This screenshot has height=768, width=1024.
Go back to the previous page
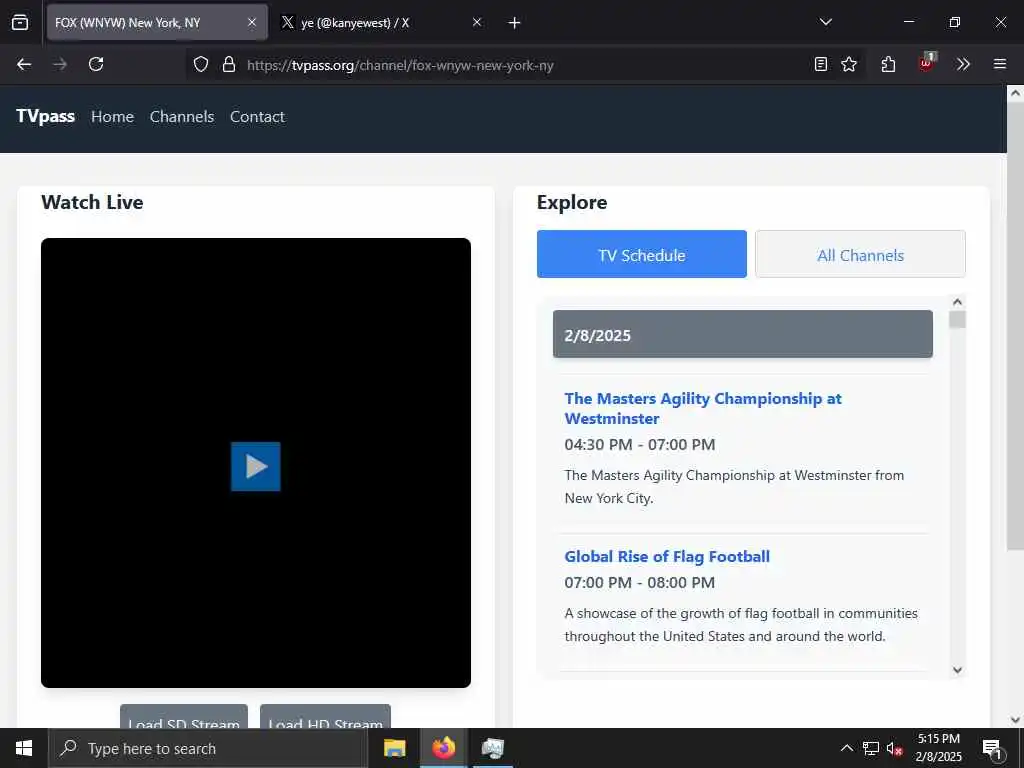[x=24, y=64]
